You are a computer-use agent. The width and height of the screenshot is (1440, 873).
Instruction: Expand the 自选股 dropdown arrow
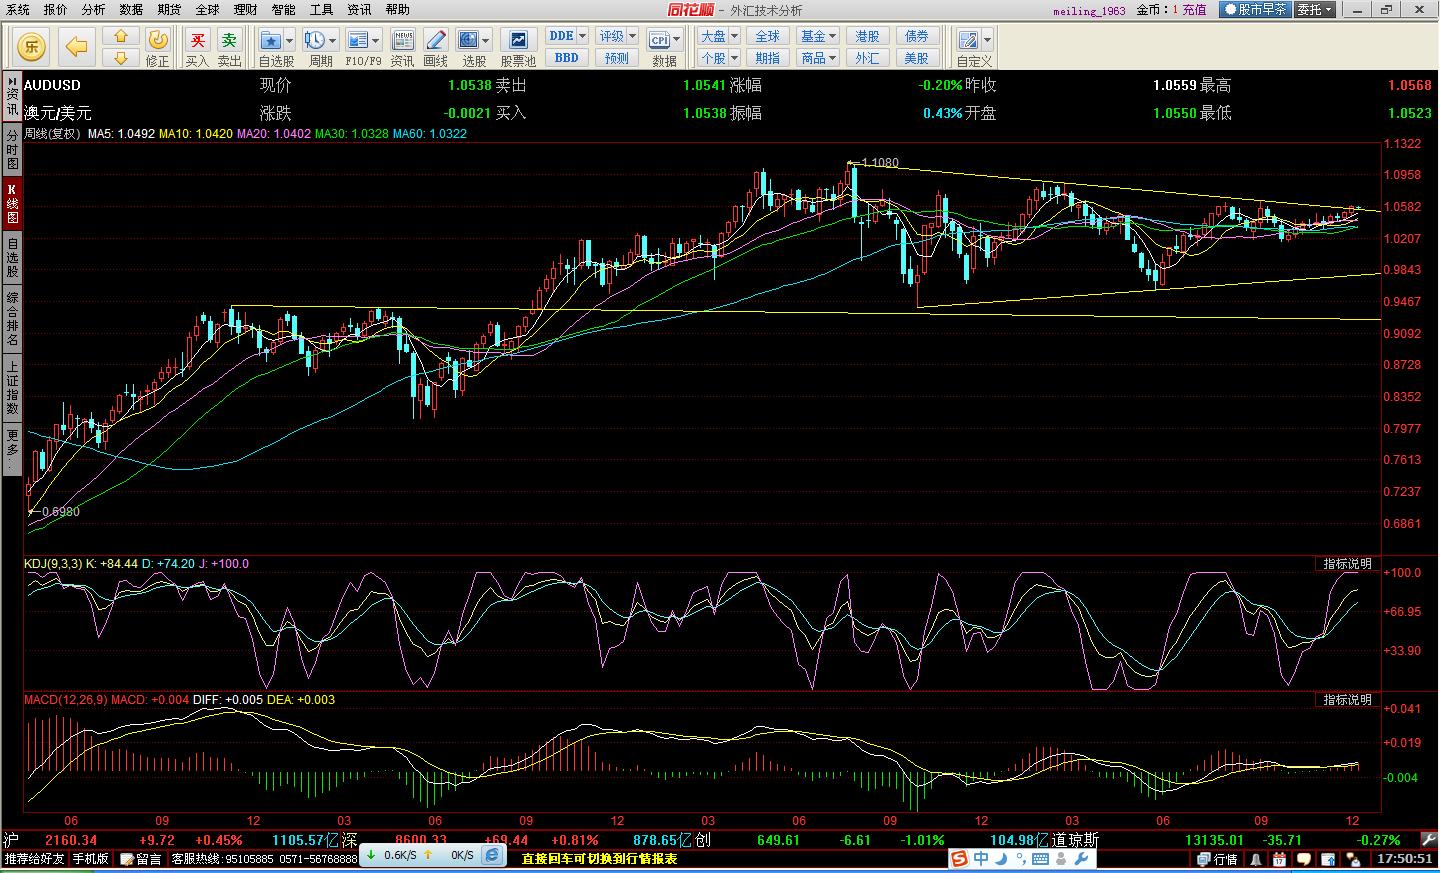(x=289, y=40)
